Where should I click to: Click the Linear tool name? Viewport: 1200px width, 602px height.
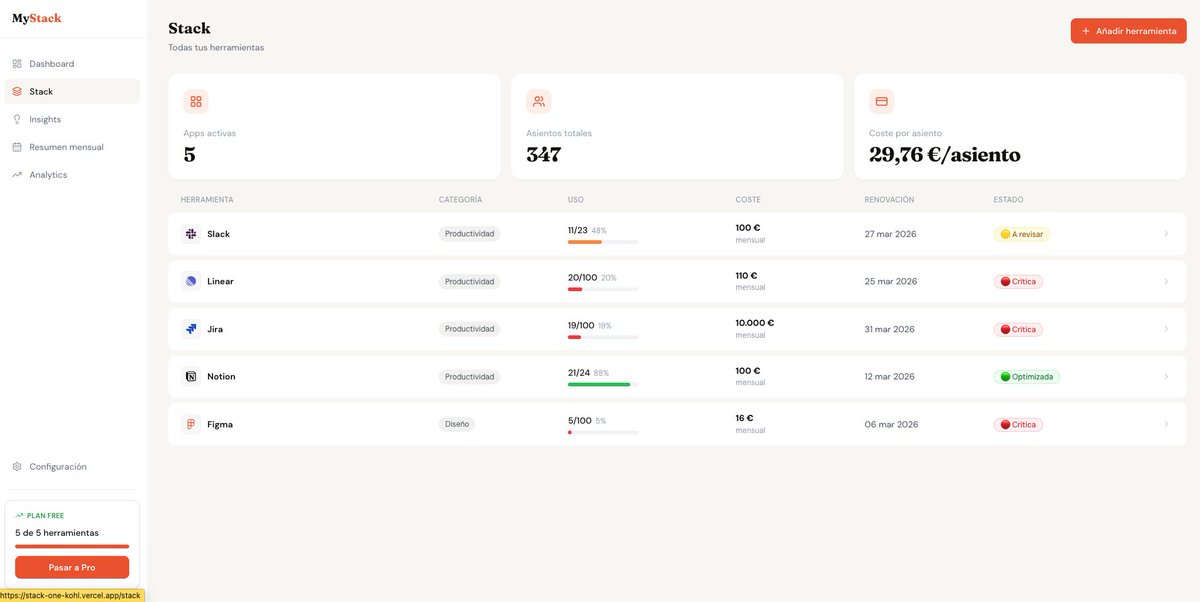pyautogui.click(x=220, y=281)
